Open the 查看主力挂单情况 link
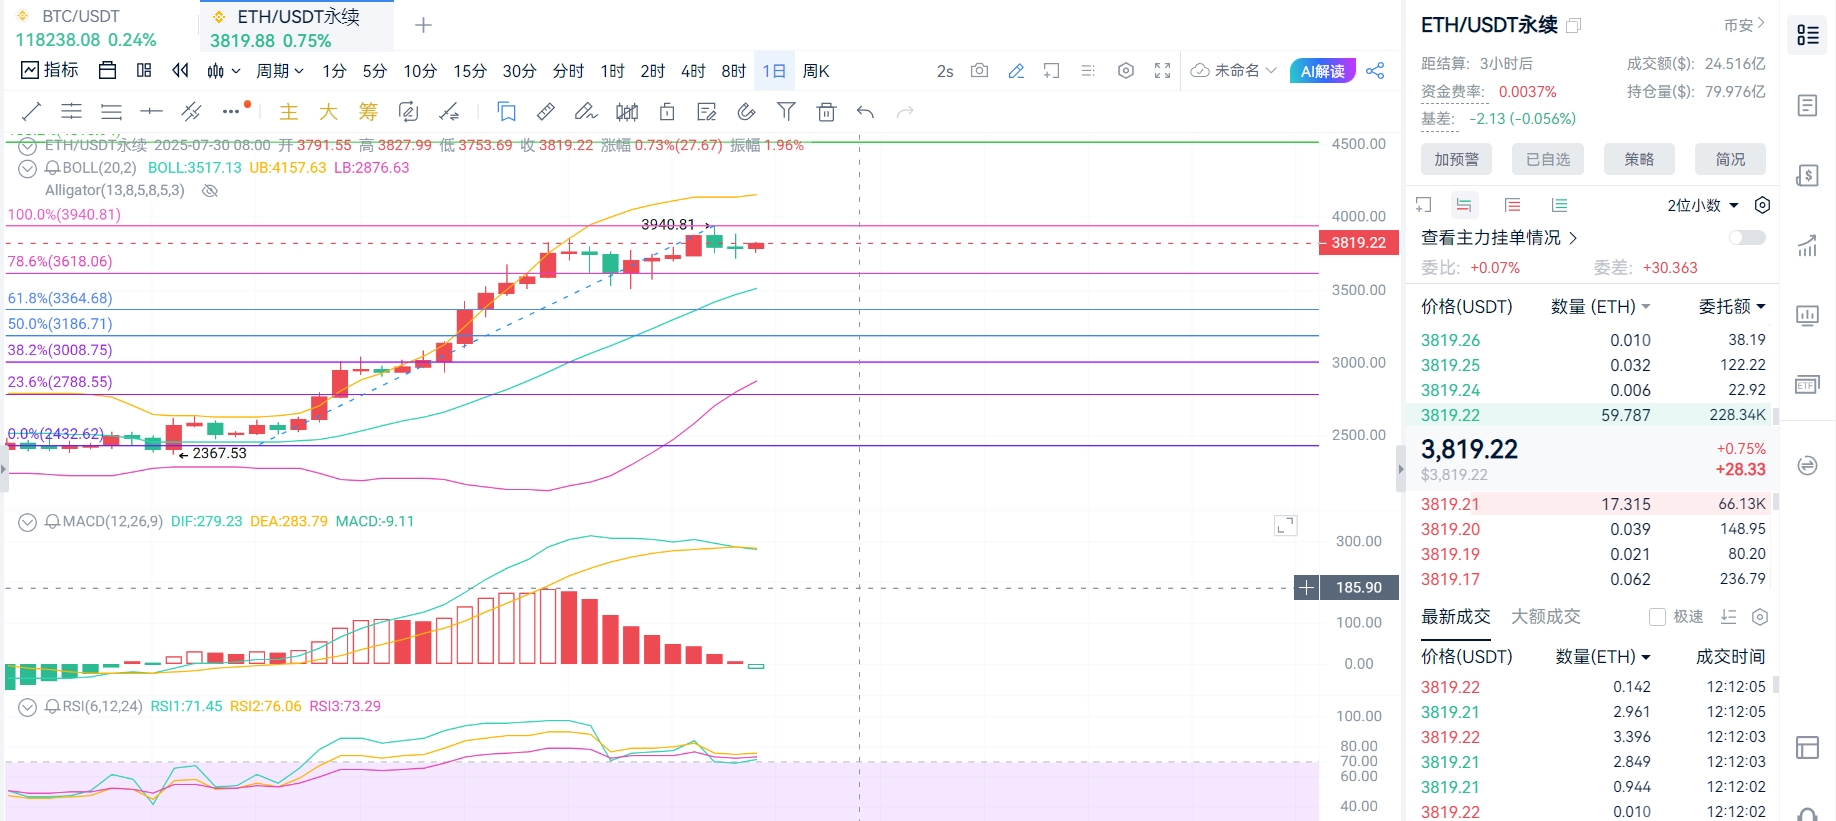This screenshot has height=821, width=1836. pyautogui.click(x=1498, y=237)
